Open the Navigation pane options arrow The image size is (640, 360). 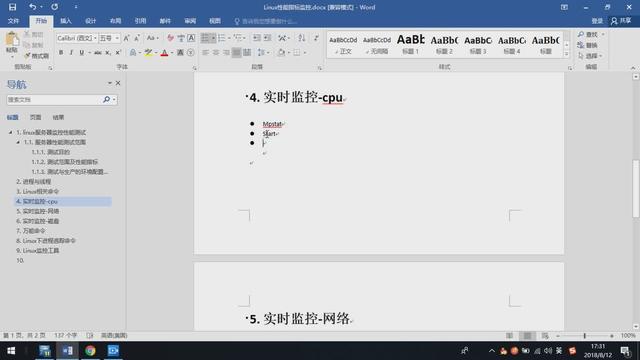109,83
